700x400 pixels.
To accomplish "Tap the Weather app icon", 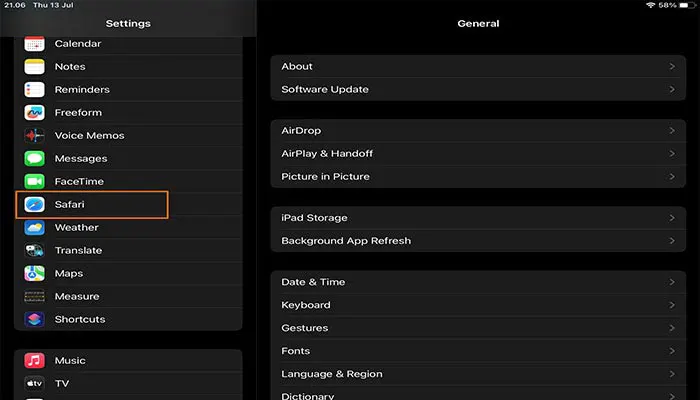I will point(35,228).
